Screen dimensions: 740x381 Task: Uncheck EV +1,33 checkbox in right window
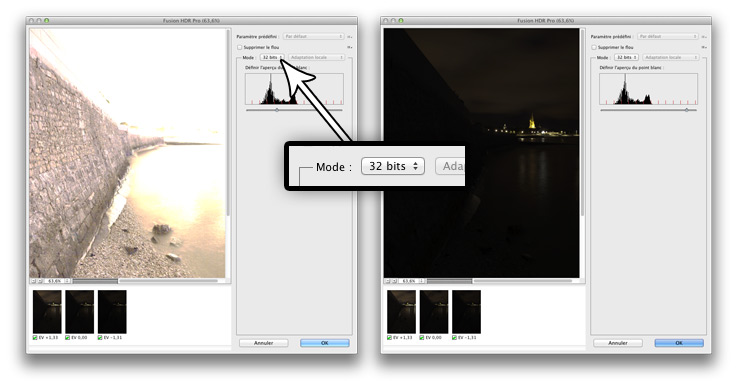coord(389,338)
